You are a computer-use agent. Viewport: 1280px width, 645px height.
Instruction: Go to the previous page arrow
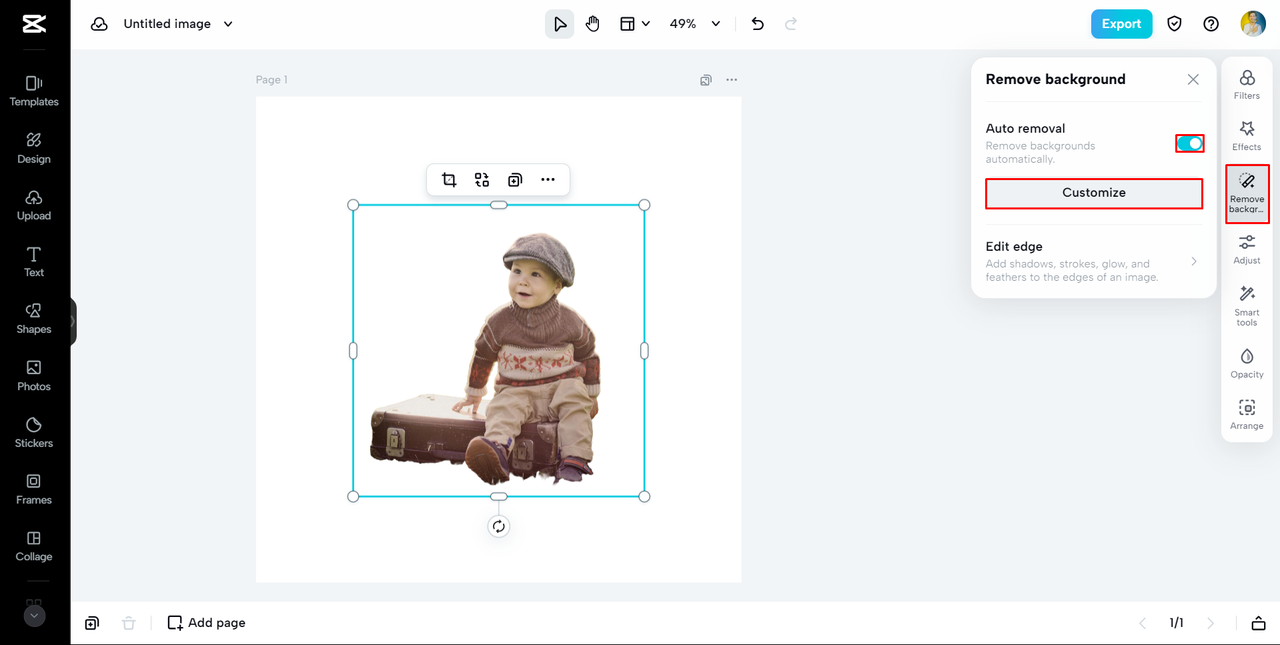coord(1143,623)
